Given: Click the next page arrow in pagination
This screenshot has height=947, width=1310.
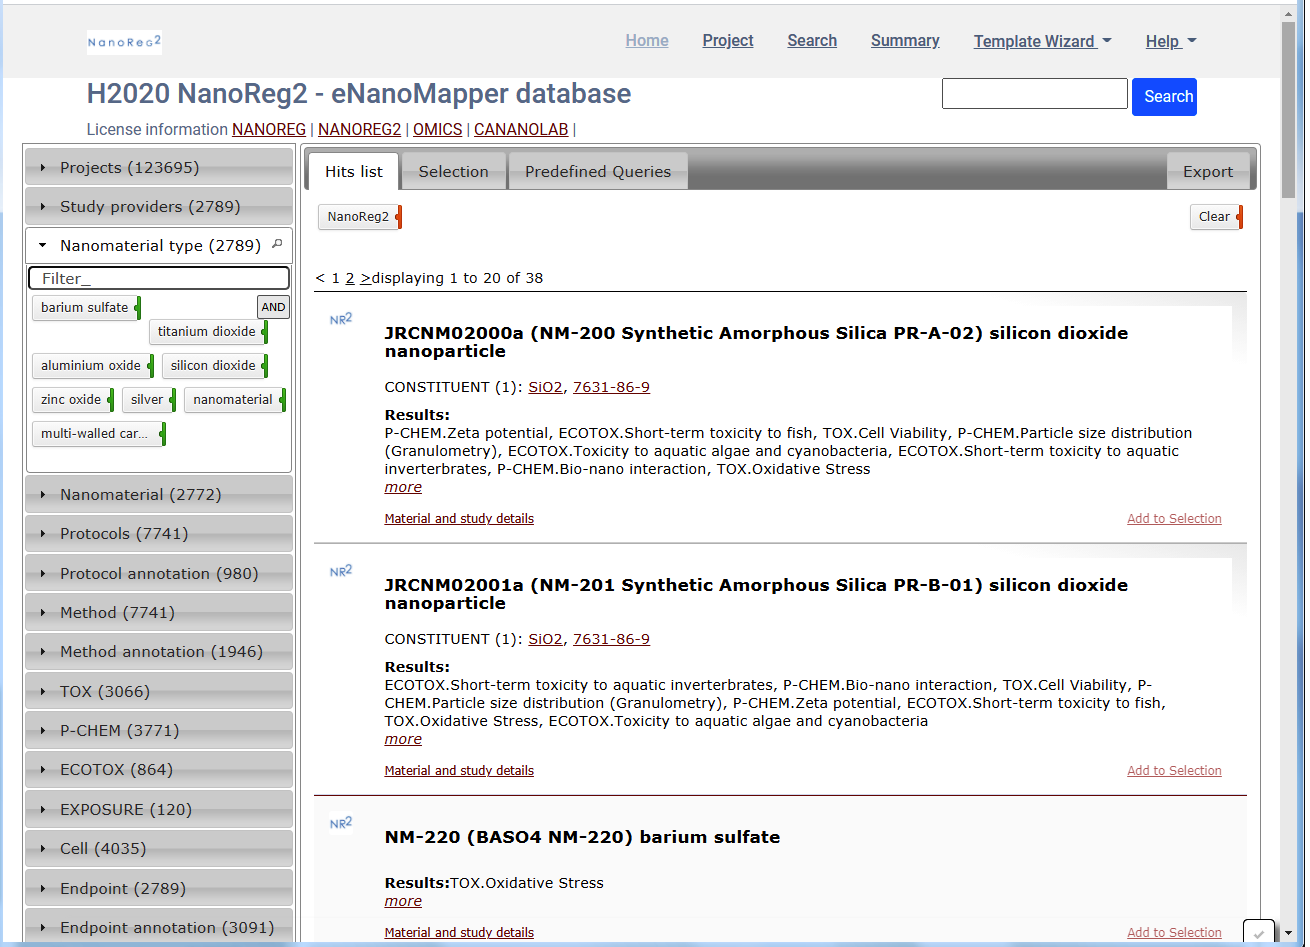Looking at the screenshot, I should pyautogui.click(x=365, y=278).
